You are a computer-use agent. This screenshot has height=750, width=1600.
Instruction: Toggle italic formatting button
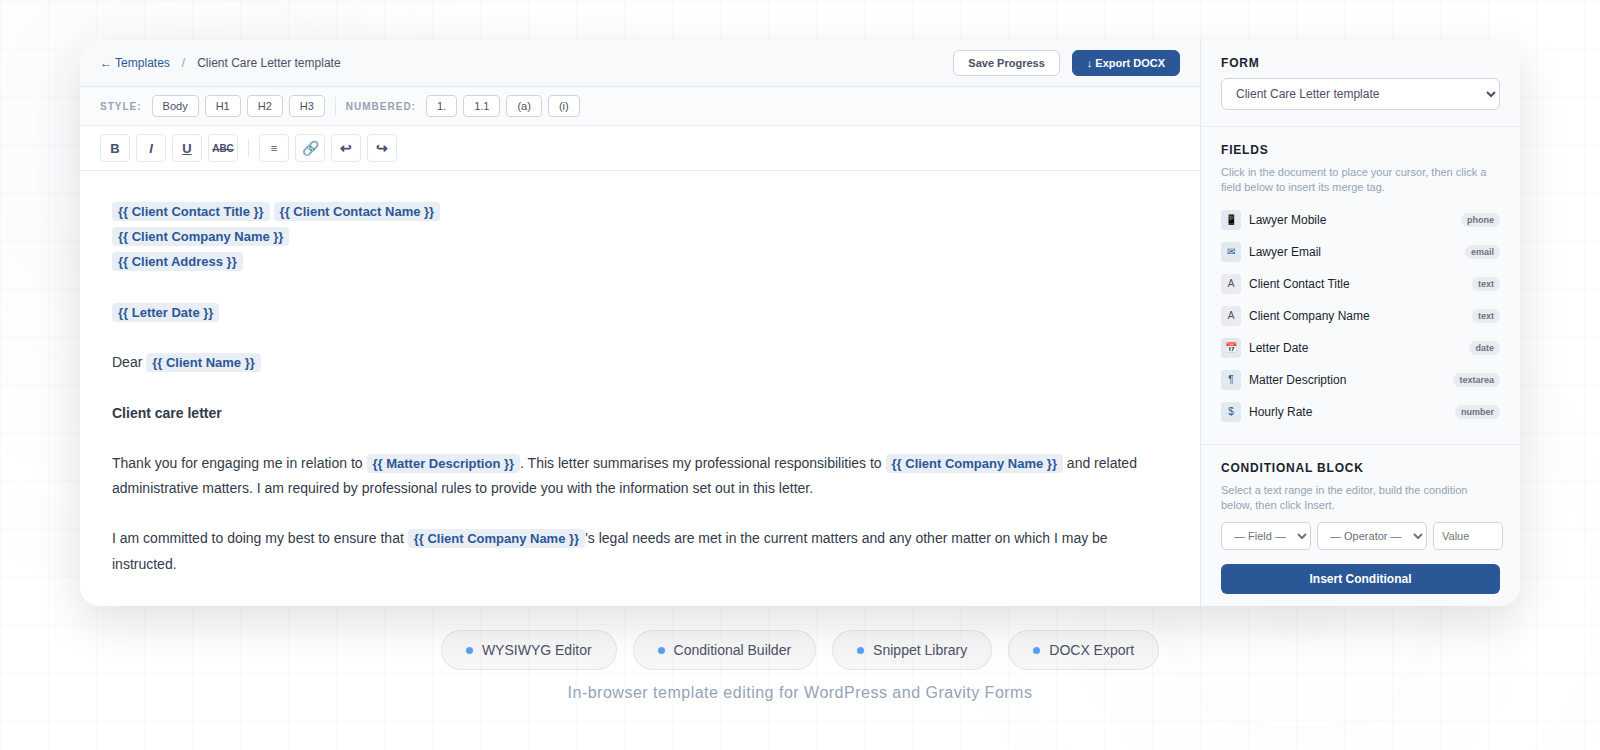[x=151, y=148]
